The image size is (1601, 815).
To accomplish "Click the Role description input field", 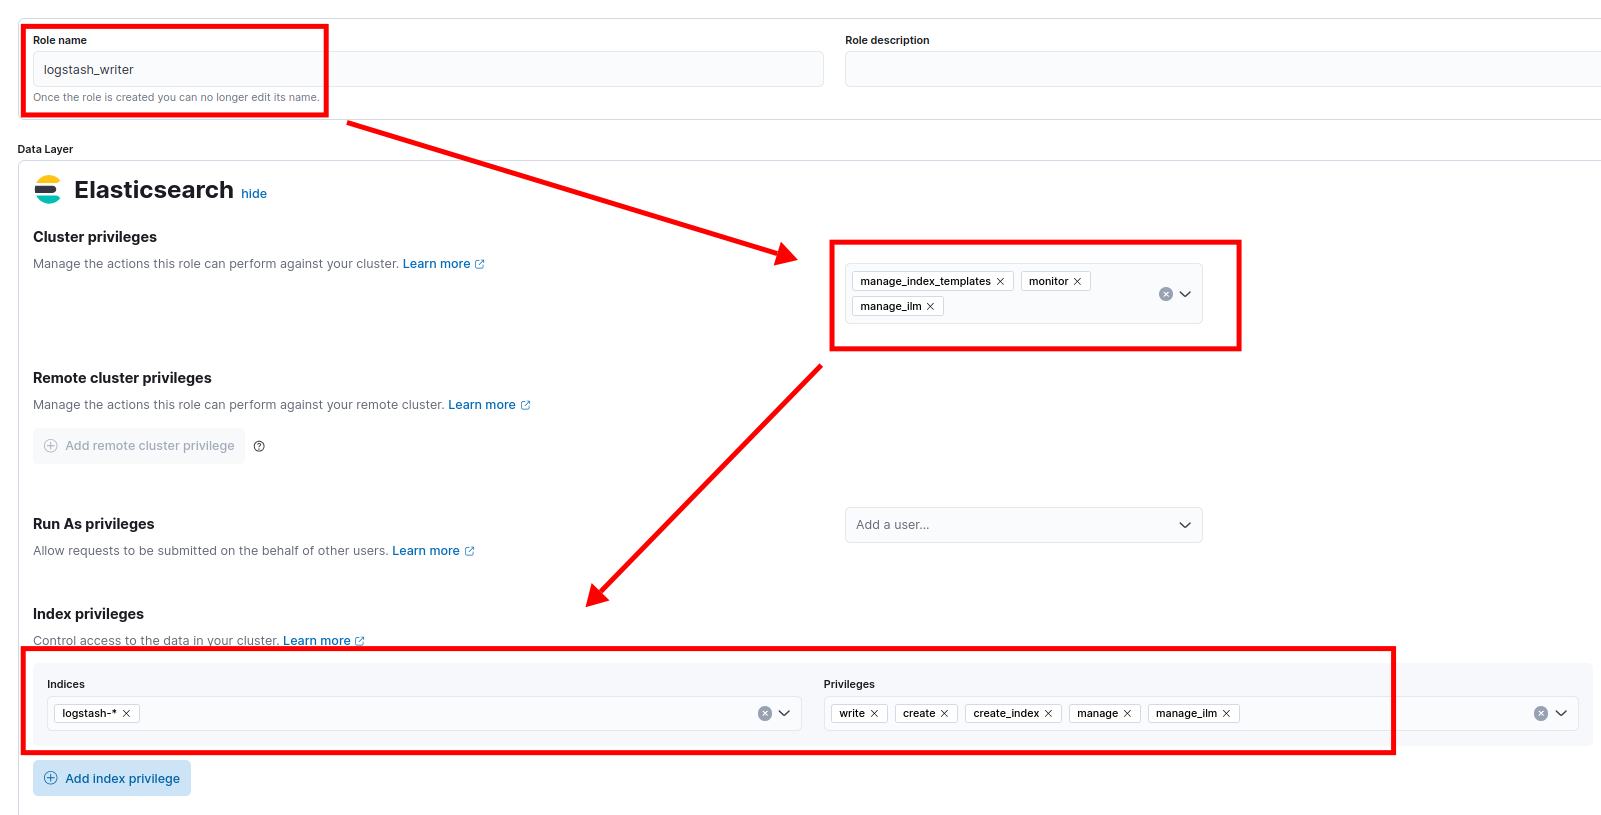I will point(1223,69).
